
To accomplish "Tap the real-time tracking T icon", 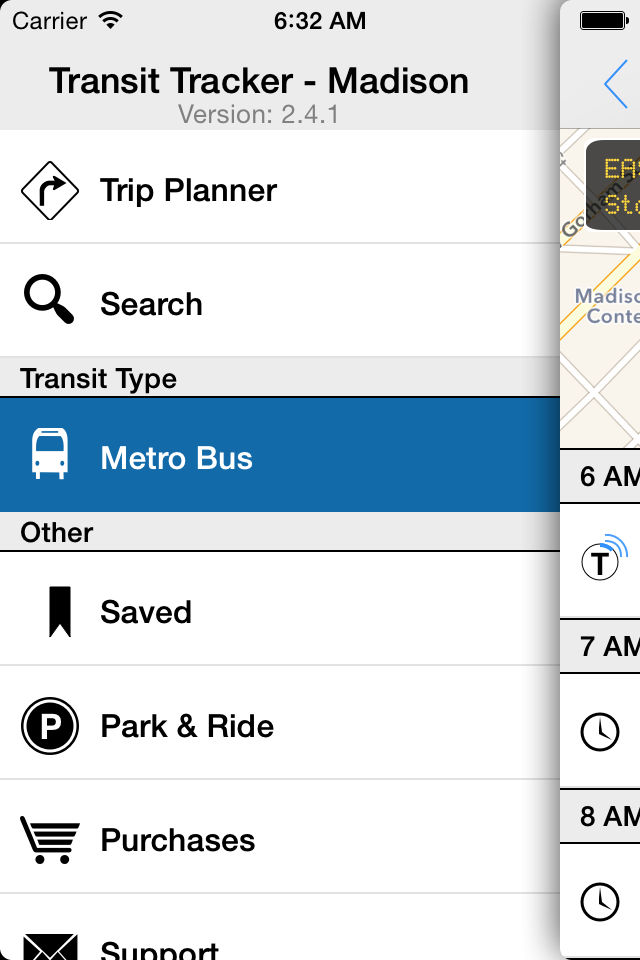I will click(x=603, y=560).
